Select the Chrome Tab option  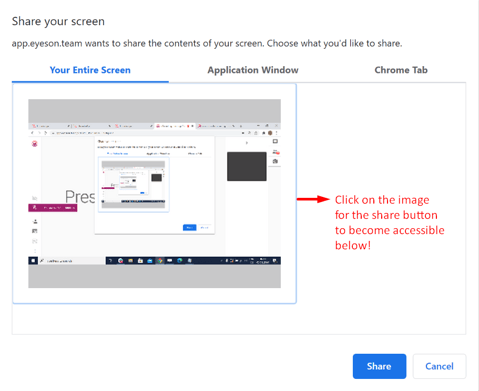401,70
